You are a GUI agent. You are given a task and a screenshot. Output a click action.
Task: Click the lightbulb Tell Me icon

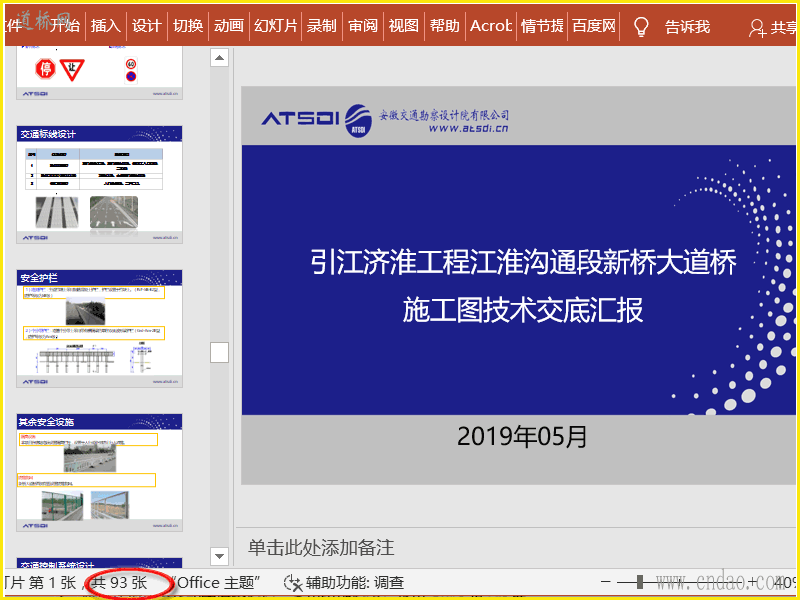tap(641, 27)
